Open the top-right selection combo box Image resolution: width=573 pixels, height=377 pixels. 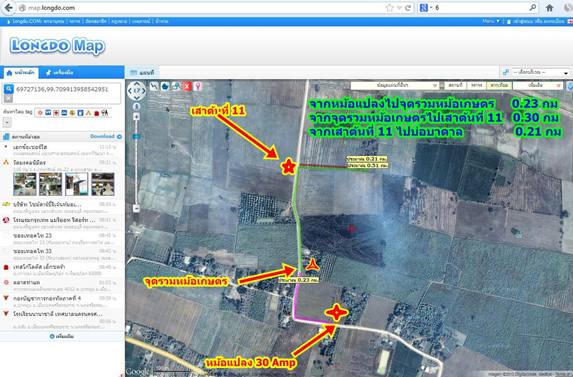[x=540, y=72]
